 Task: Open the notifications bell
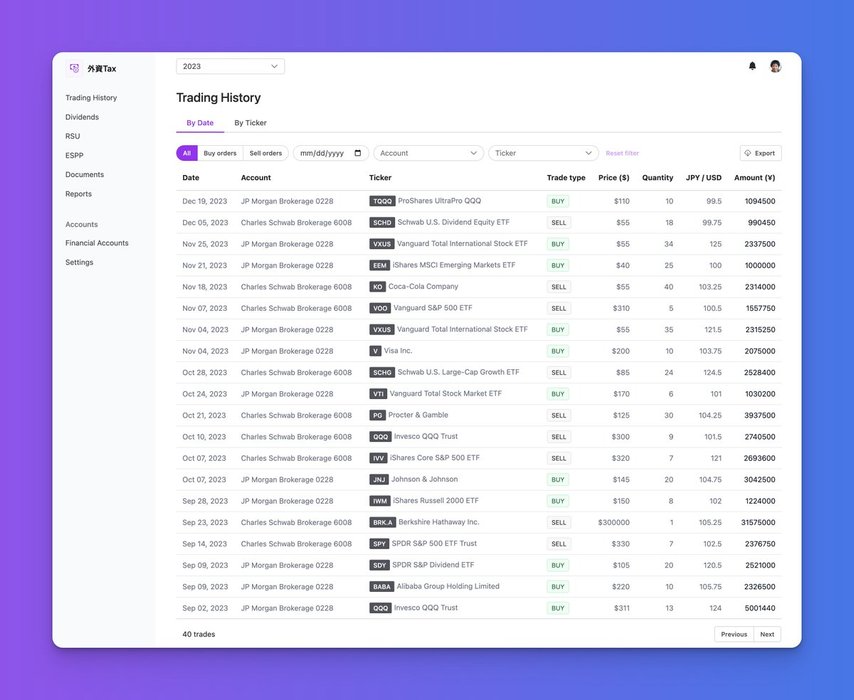[752, 66]
